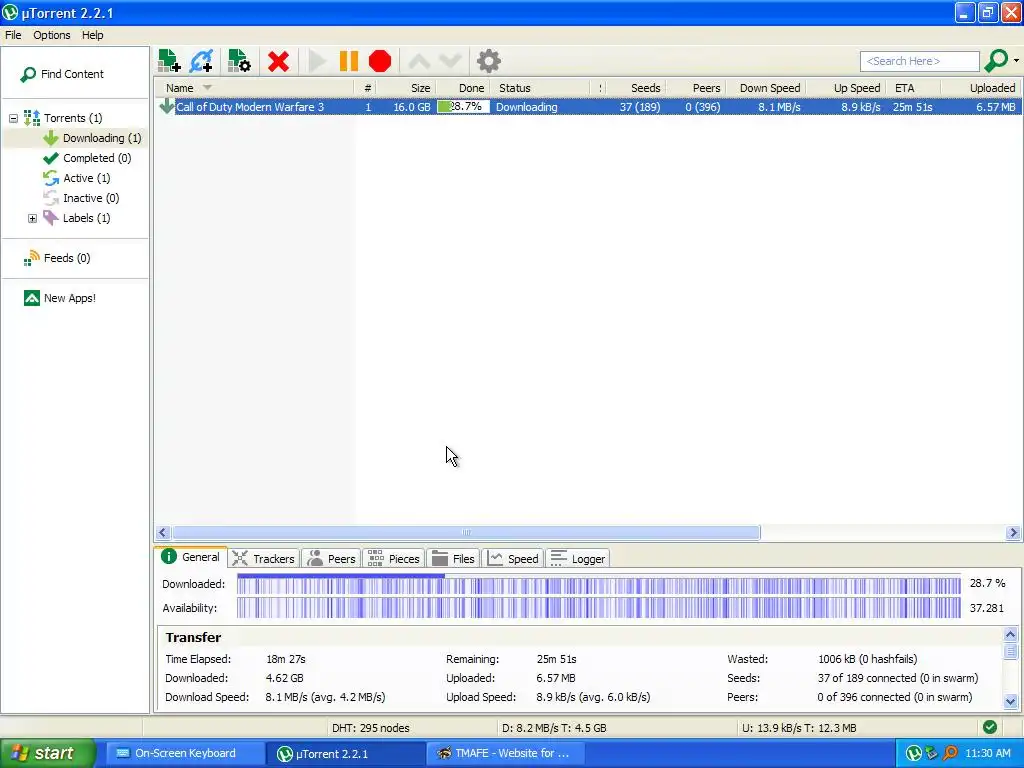The width and height of the screenshot is (1024, 768).
Task: Click Create New Torrent toolbar icon
Action: 239,61
